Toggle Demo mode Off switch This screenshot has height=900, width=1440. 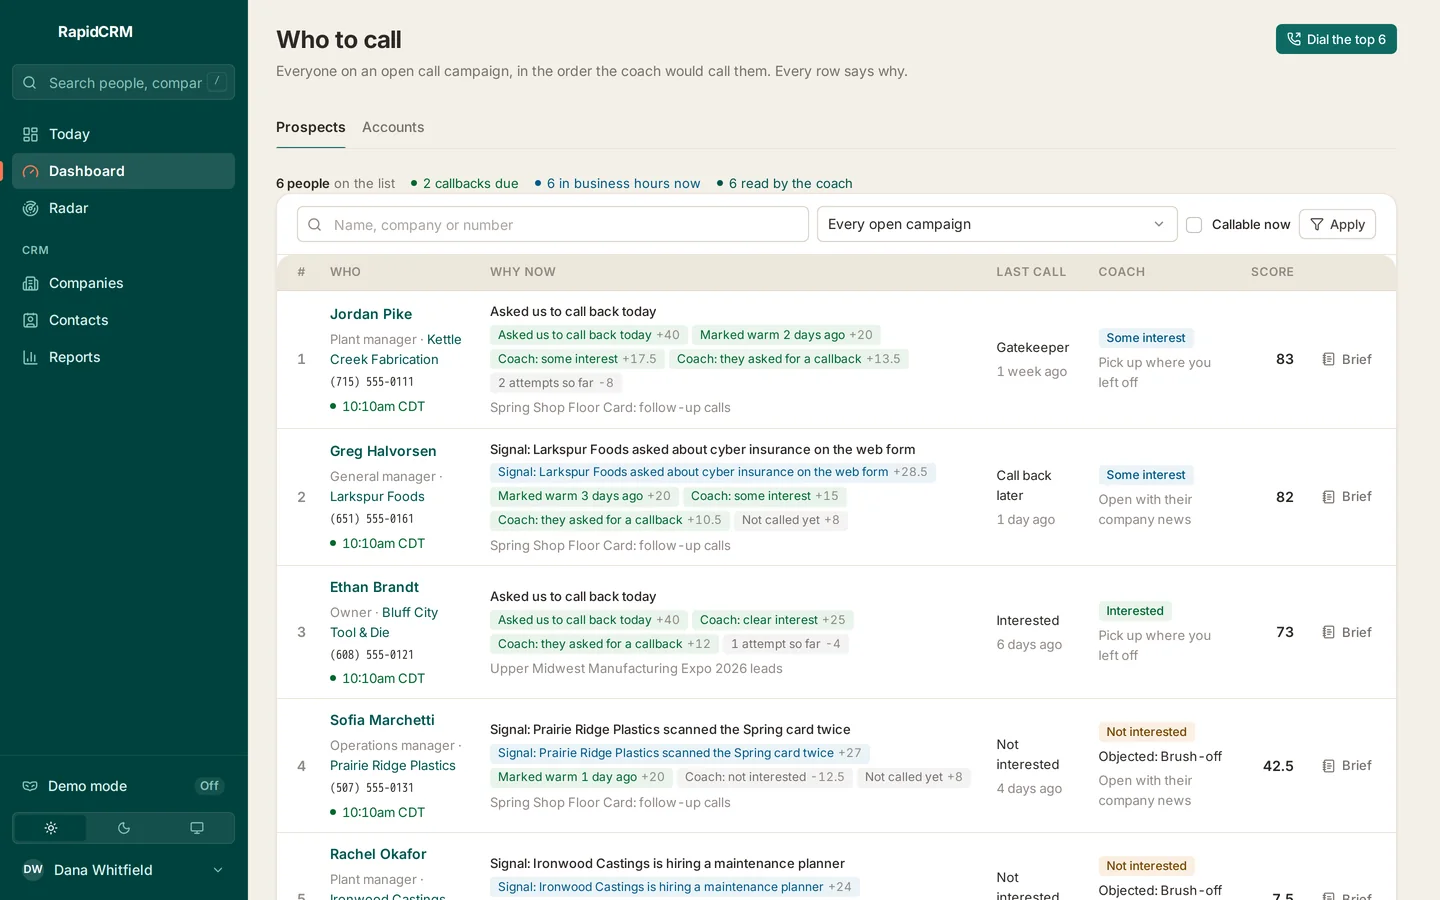point(209,786)
